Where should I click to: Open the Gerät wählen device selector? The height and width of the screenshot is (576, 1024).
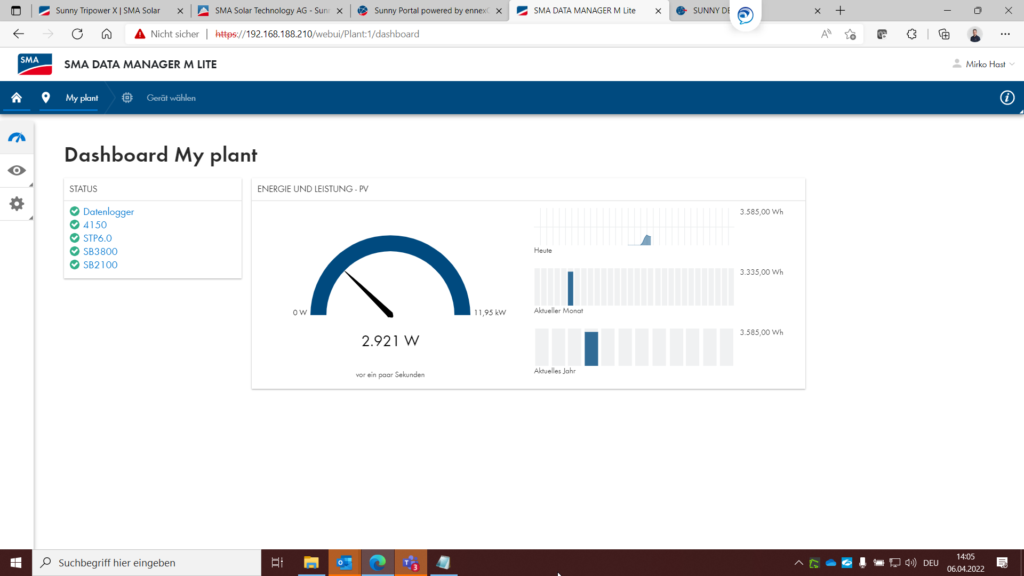170,98
